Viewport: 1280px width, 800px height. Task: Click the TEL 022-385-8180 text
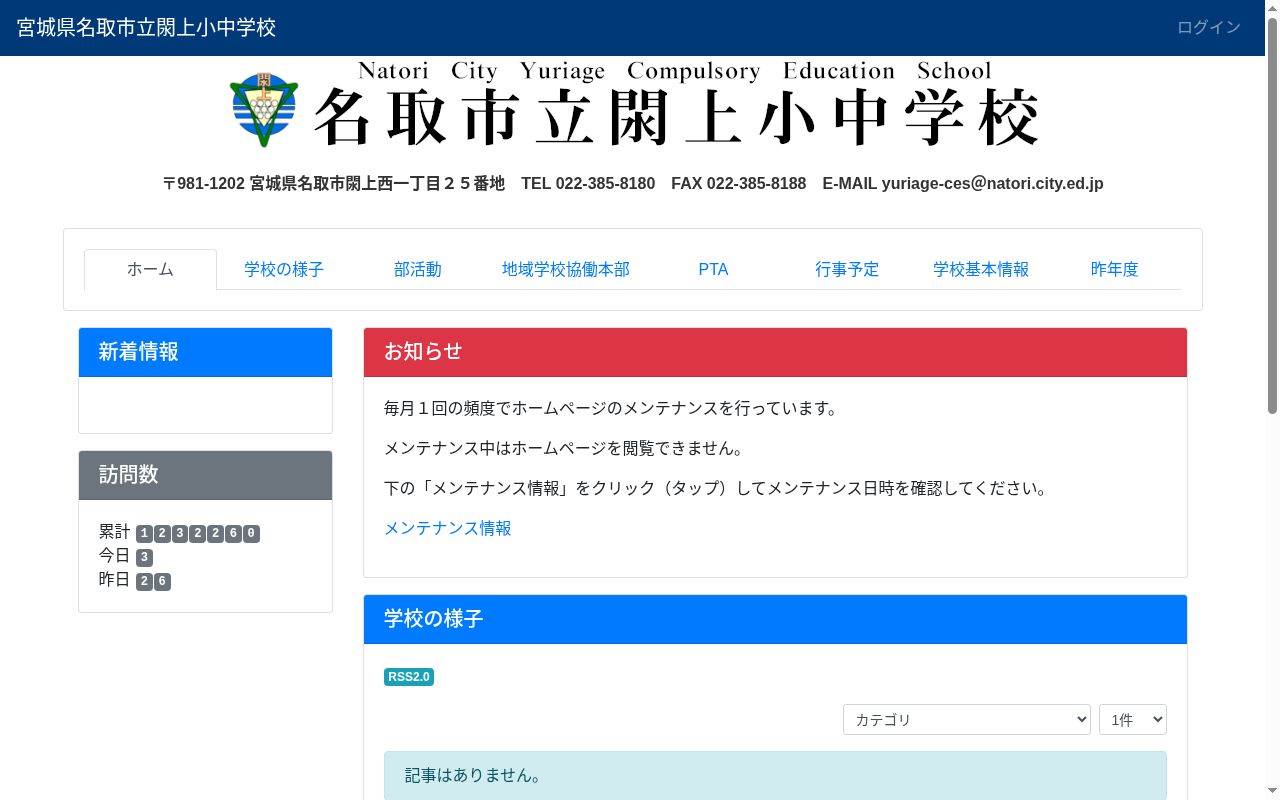coord(588,184)
